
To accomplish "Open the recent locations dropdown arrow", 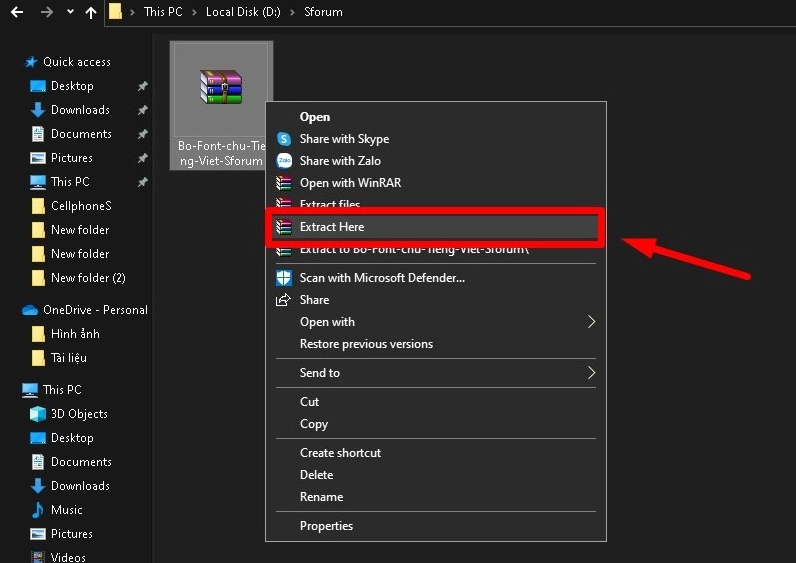I will tap(70, 12).
